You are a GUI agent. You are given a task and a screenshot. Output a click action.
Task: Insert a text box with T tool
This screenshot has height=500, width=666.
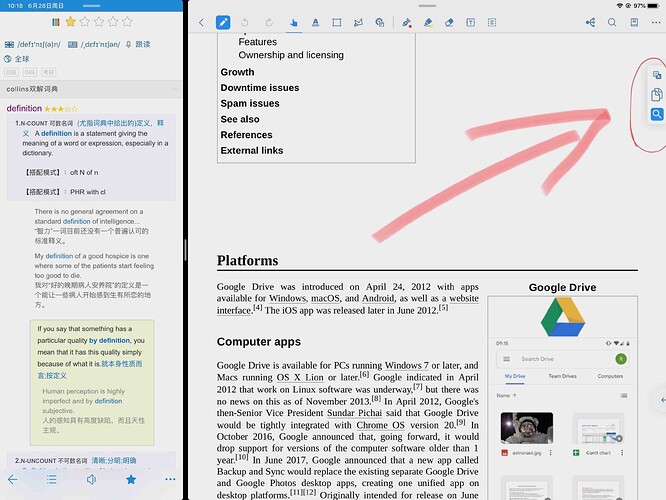click(471, 23)
